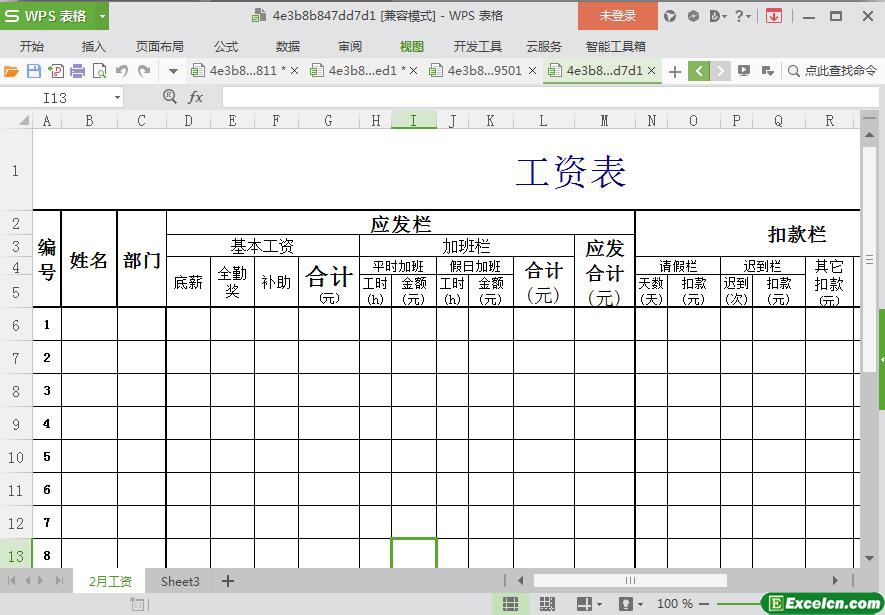Switch to page break preview icon
Screen dimensions: 885x615
[547, 604]
